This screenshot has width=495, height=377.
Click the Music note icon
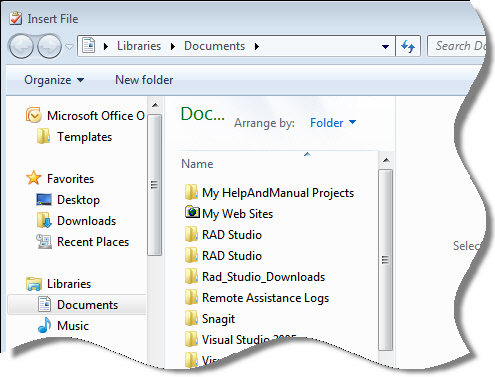(44, 325)
